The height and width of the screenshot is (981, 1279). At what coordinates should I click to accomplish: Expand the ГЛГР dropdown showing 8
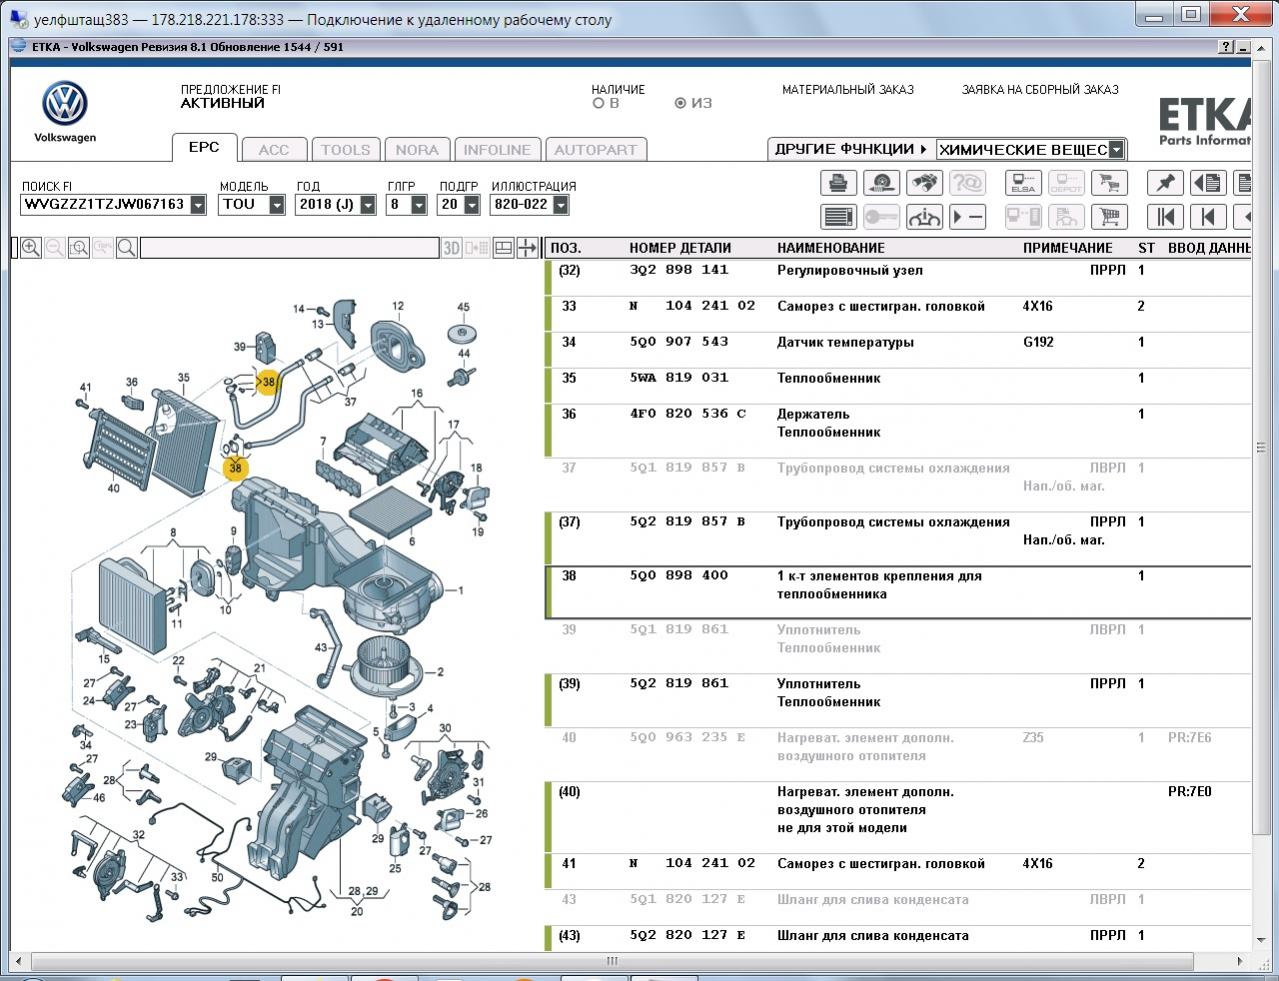(x=418, y=205)
